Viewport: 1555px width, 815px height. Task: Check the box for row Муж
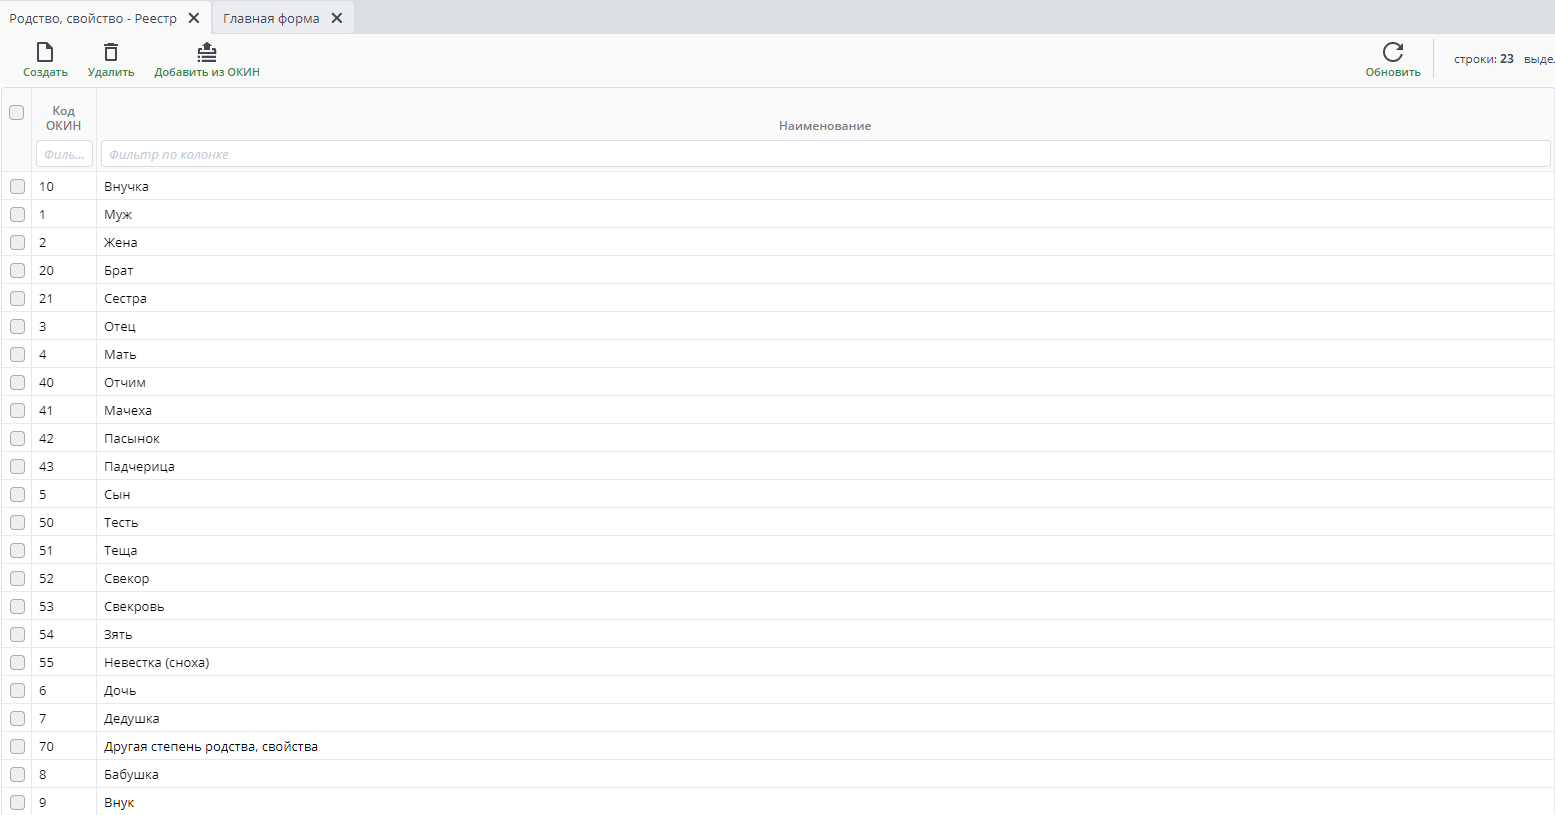[17, 214]
